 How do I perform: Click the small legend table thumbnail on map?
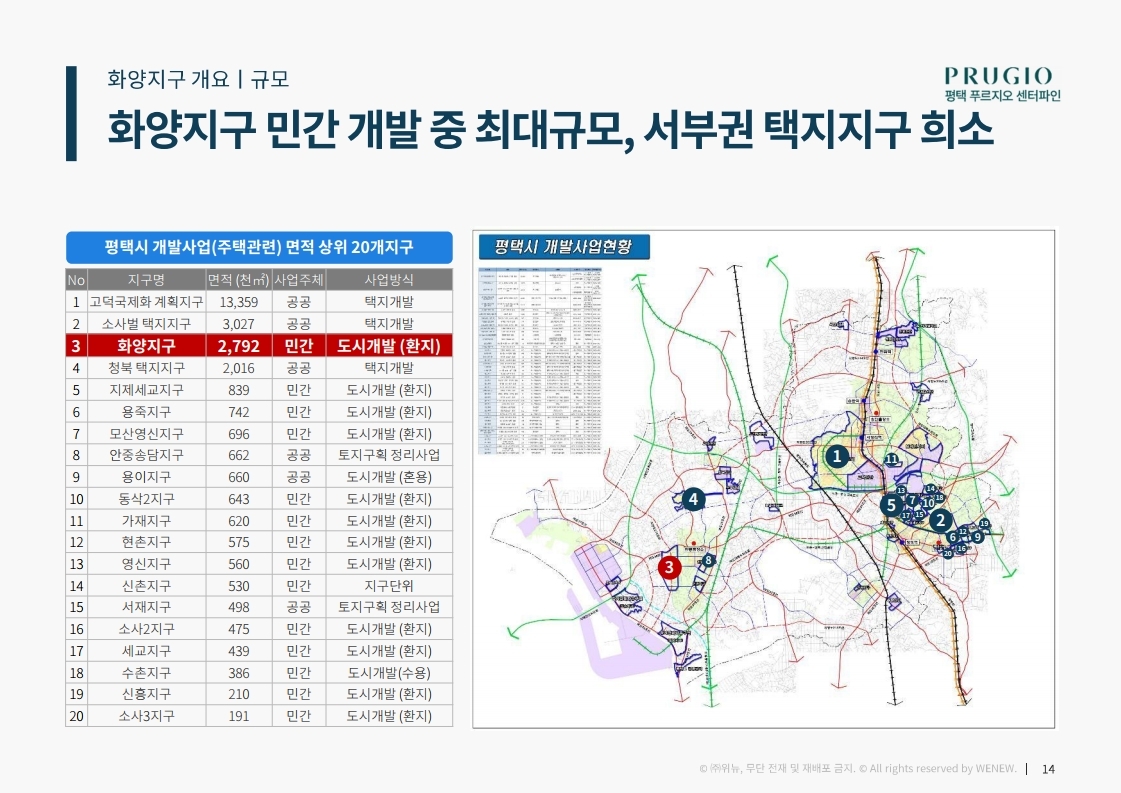[540, 361]
